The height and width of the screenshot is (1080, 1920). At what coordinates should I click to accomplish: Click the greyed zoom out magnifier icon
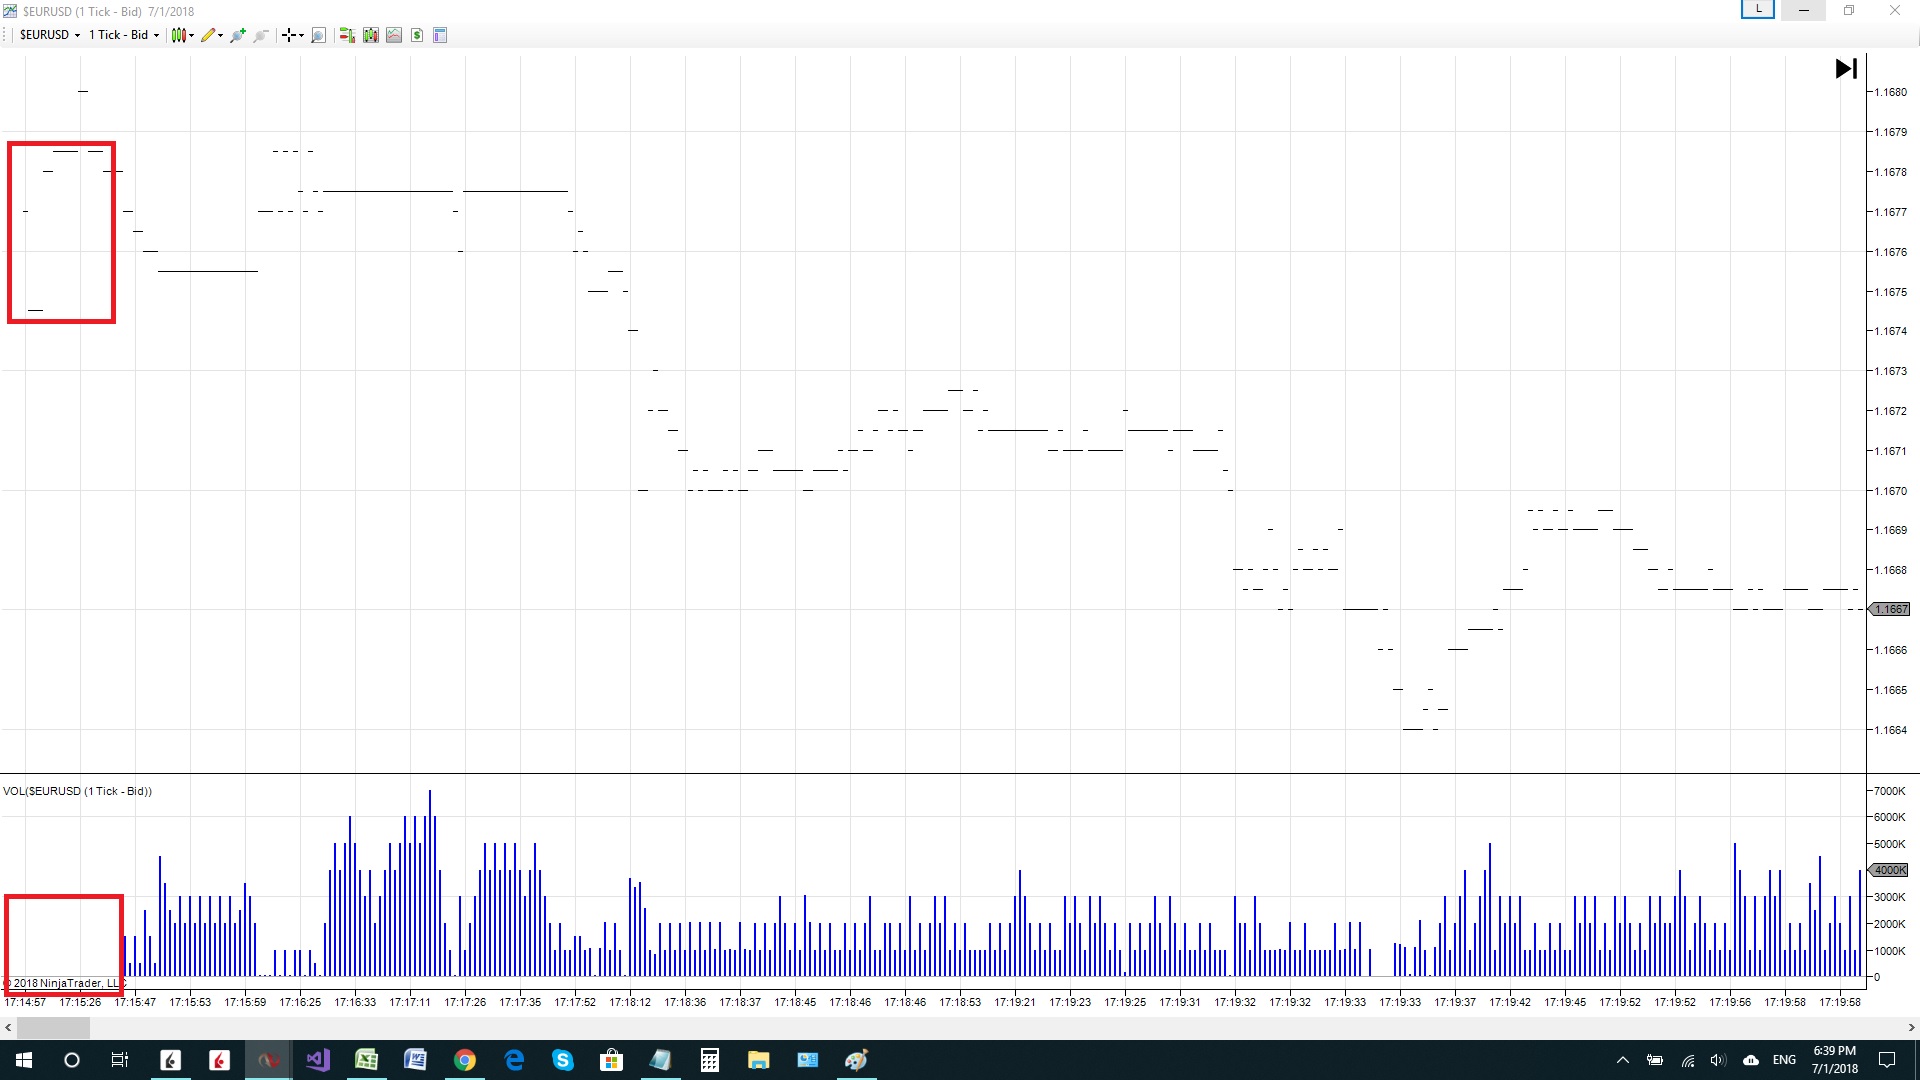pyautogui.click(x=261, y=35)
